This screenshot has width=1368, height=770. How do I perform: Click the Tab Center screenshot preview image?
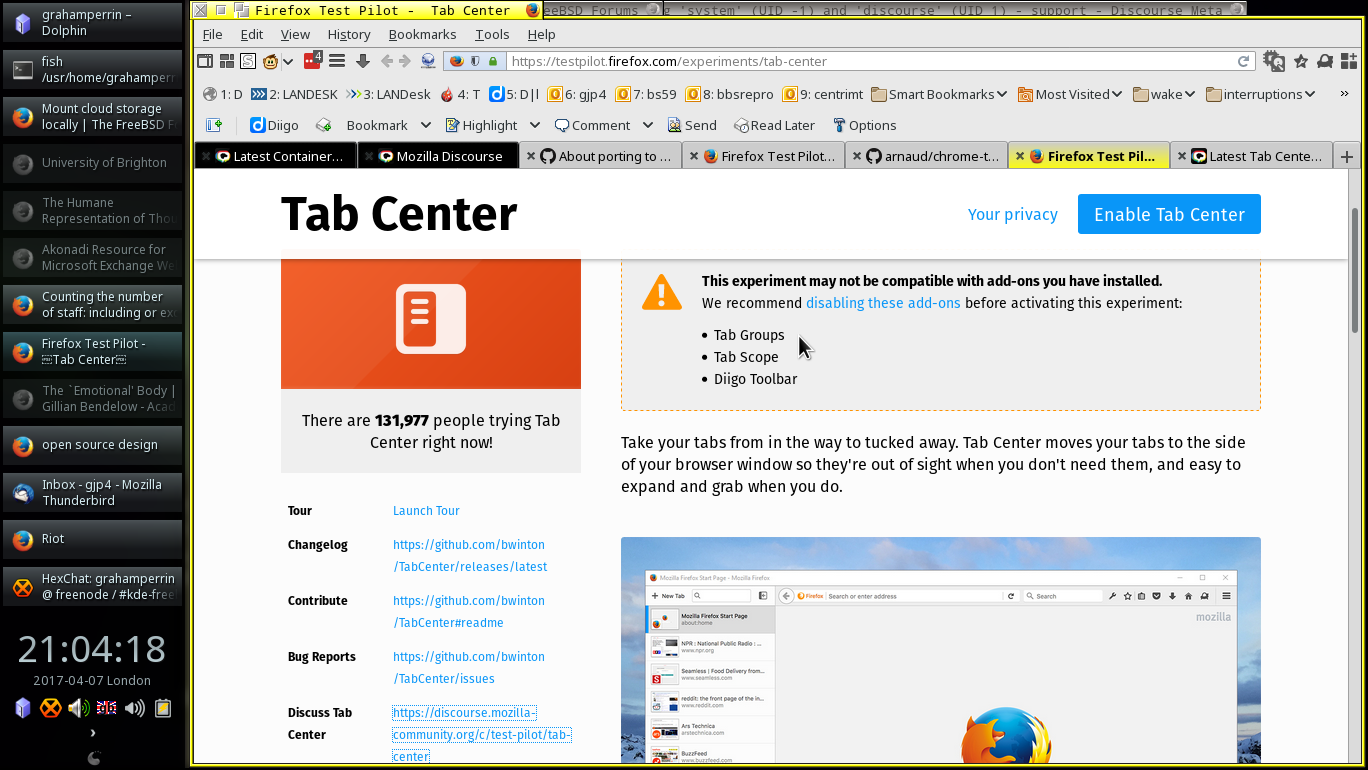click(x=940, y=650)
